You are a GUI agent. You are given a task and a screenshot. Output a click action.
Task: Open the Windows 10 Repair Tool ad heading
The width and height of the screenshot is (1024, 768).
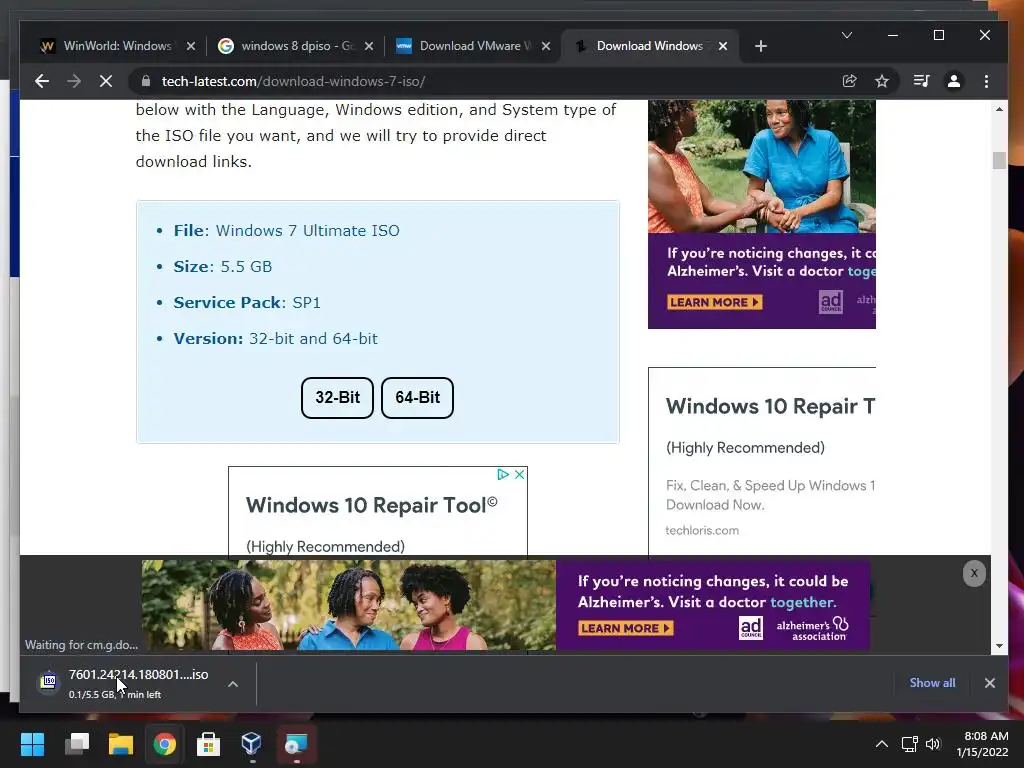click(372, 505)
